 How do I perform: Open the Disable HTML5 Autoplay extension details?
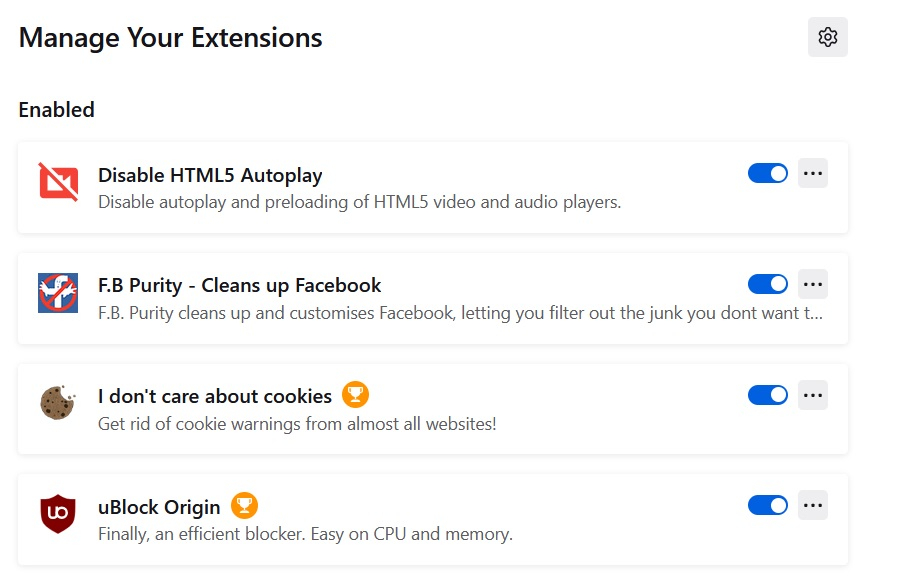210,175
